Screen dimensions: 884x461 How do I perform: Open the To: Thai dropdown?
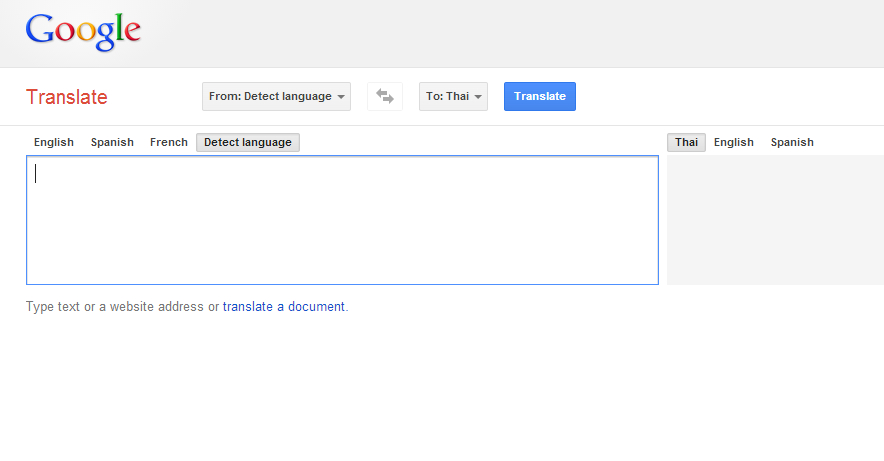pyautogui.click(x=448, y=97)
